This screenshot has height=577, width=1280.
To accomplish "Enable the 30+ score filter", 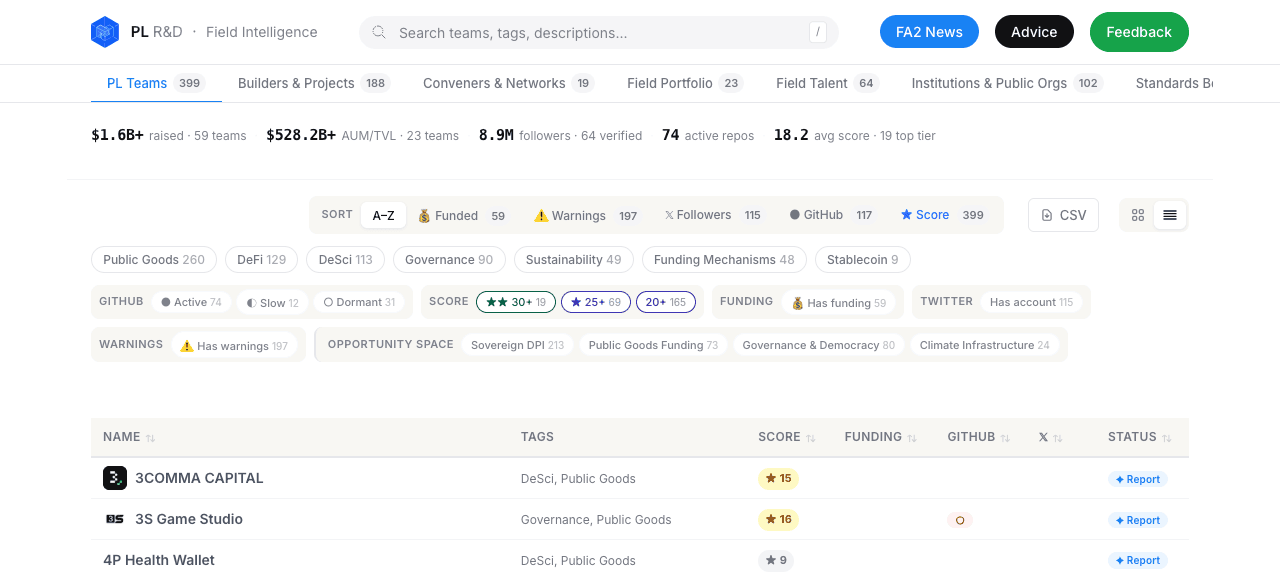I will (x=516, y=302).
